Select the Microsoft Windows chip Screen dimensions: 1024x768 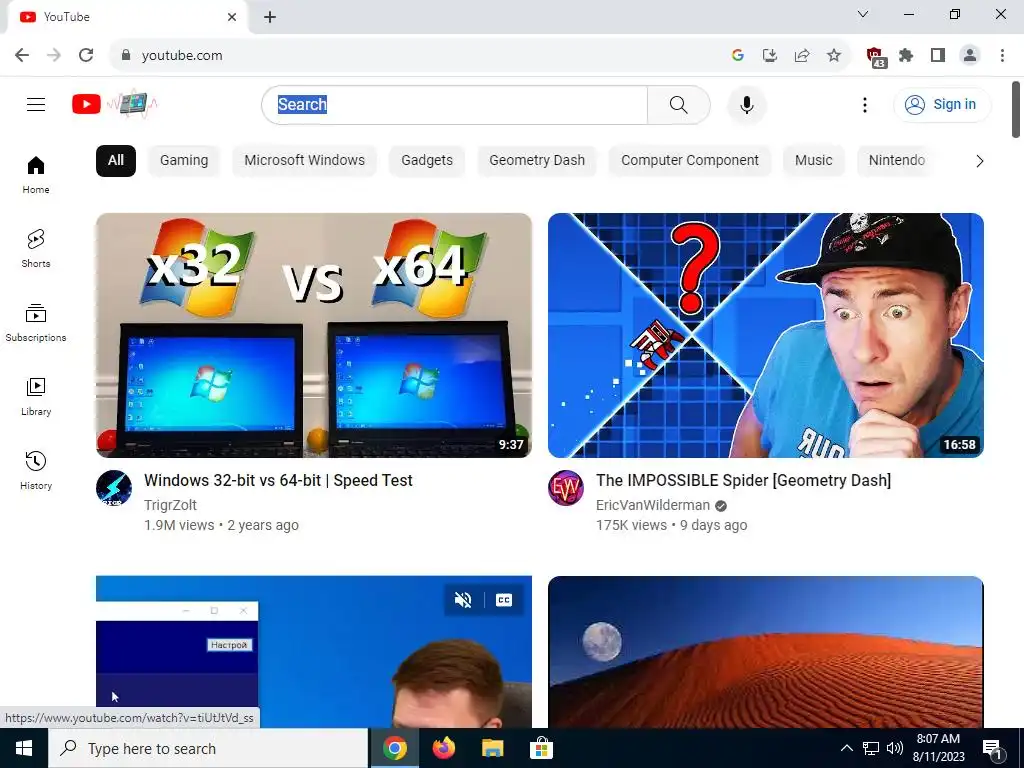304,161
